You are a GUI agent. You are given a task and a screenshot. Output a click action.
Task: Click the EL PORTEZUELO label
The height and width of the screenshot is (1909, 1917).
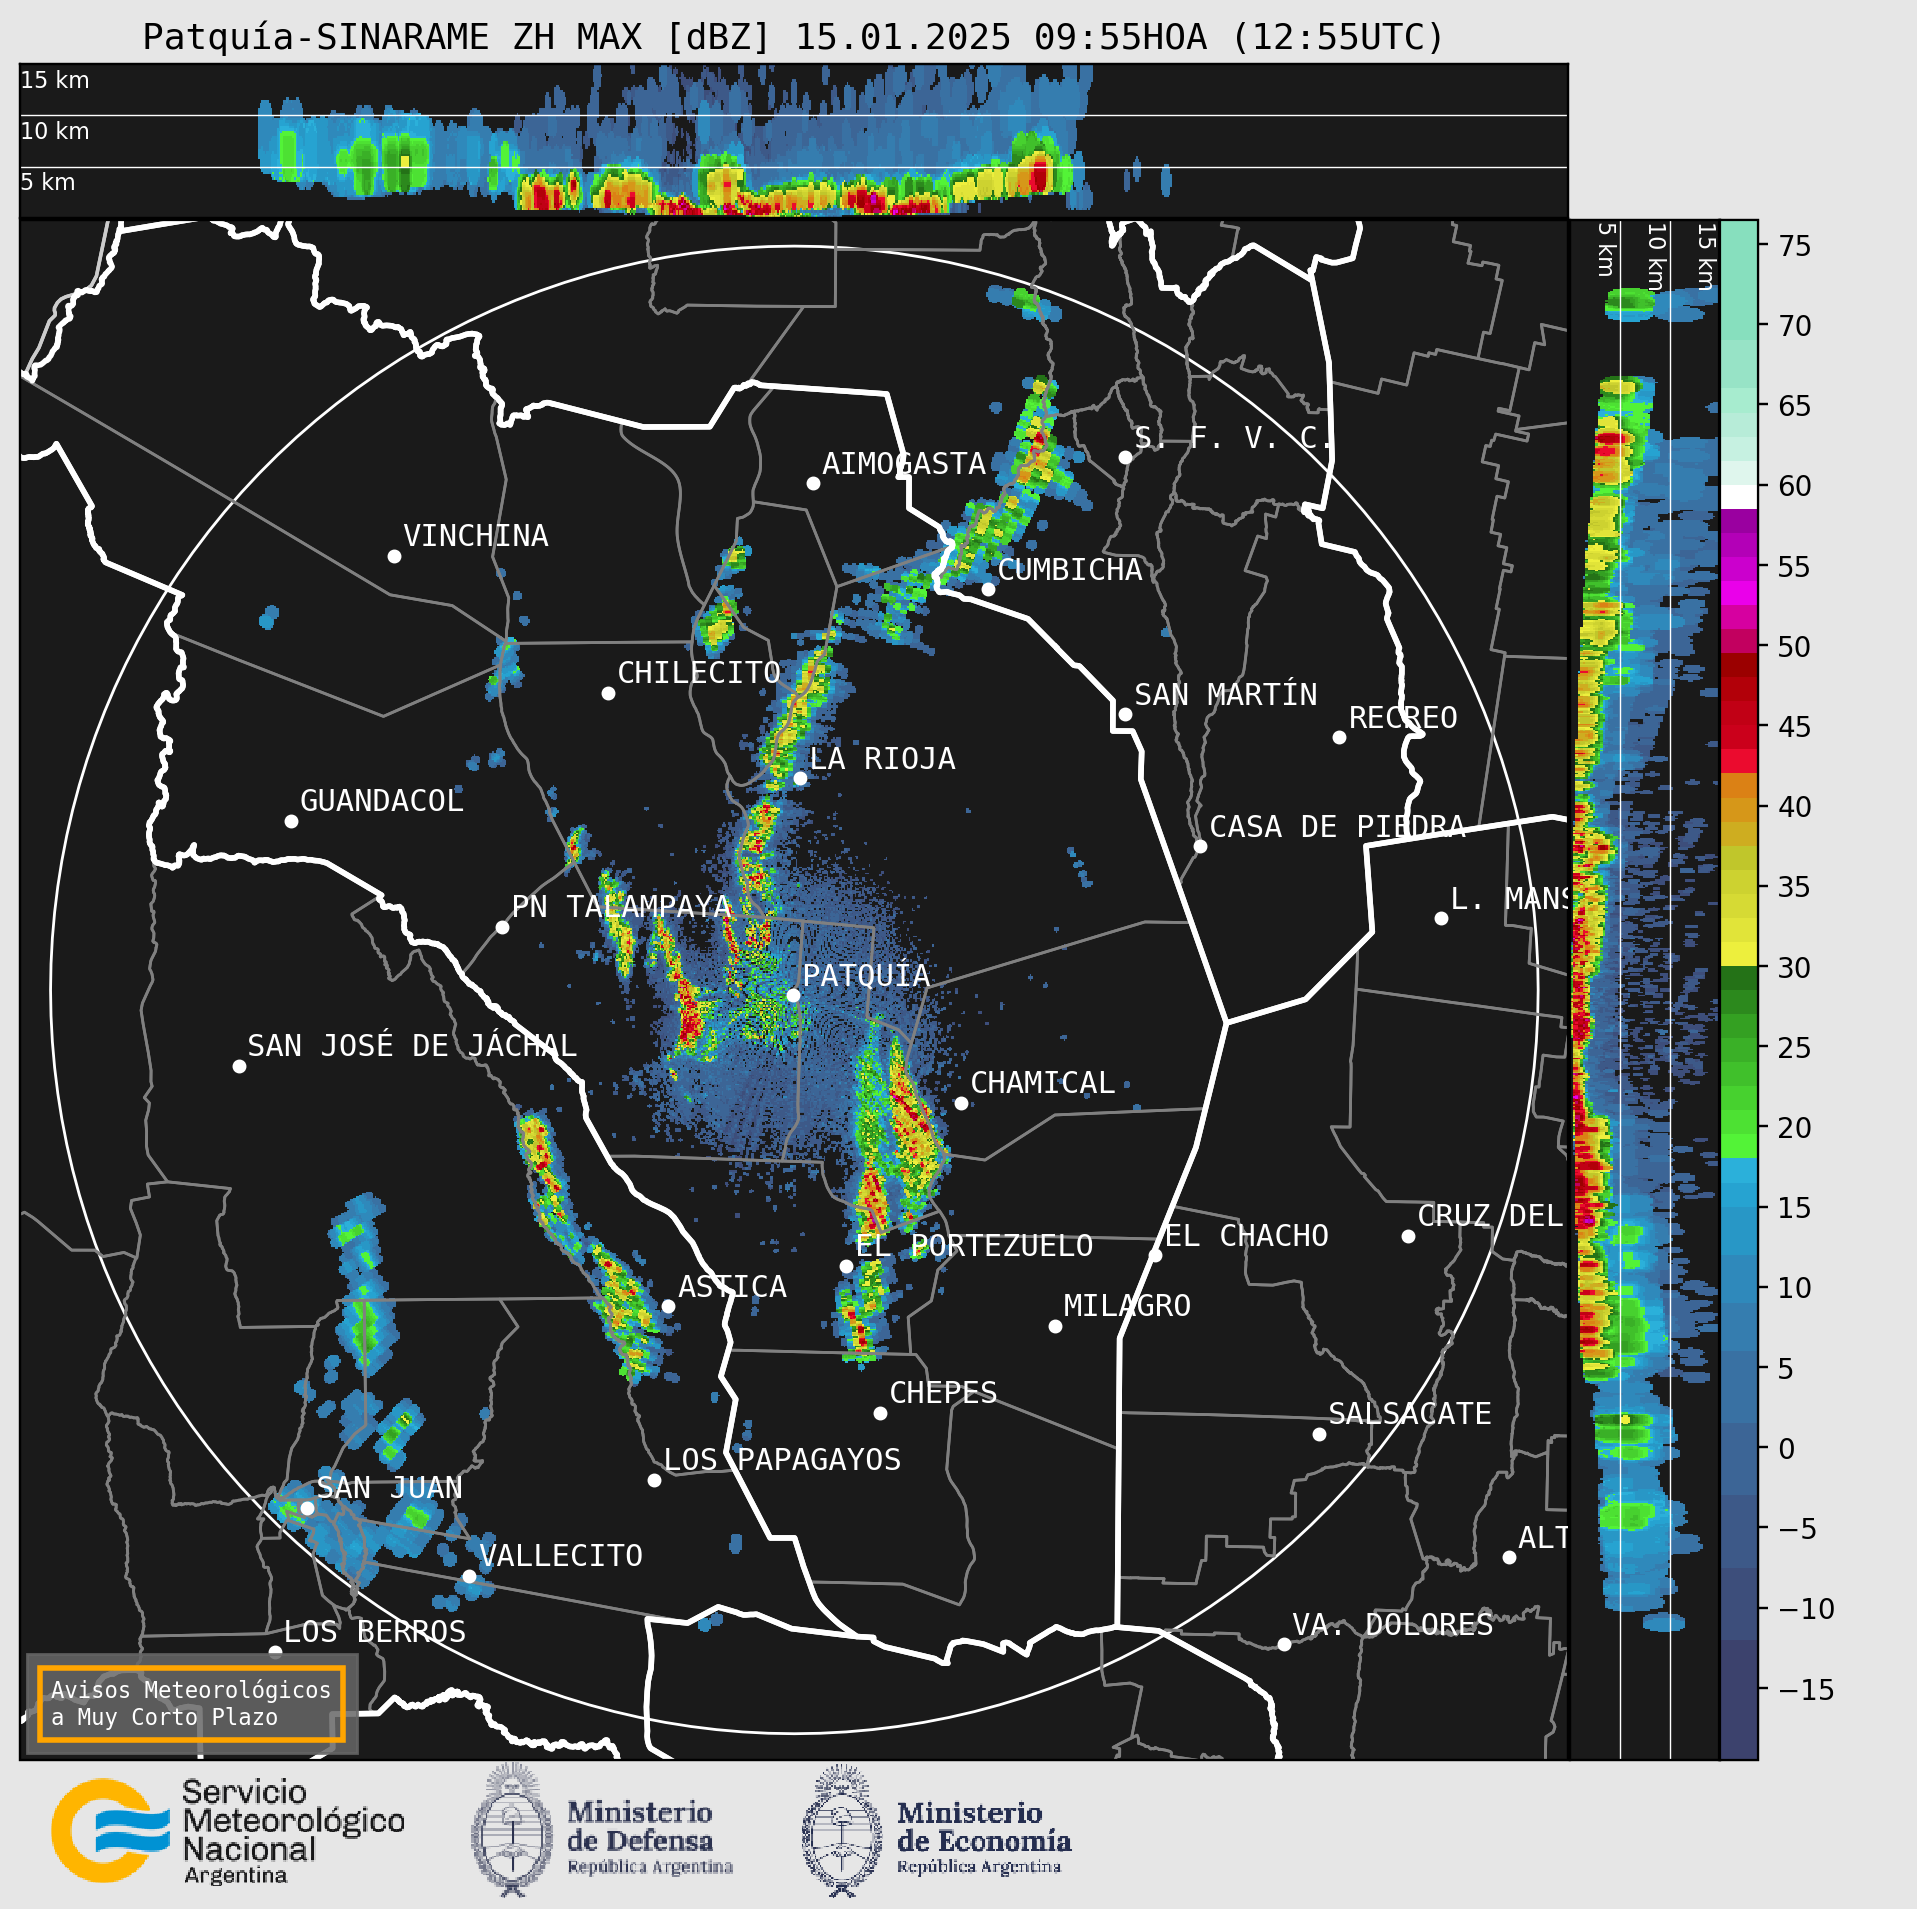[x=975, y=1246]
